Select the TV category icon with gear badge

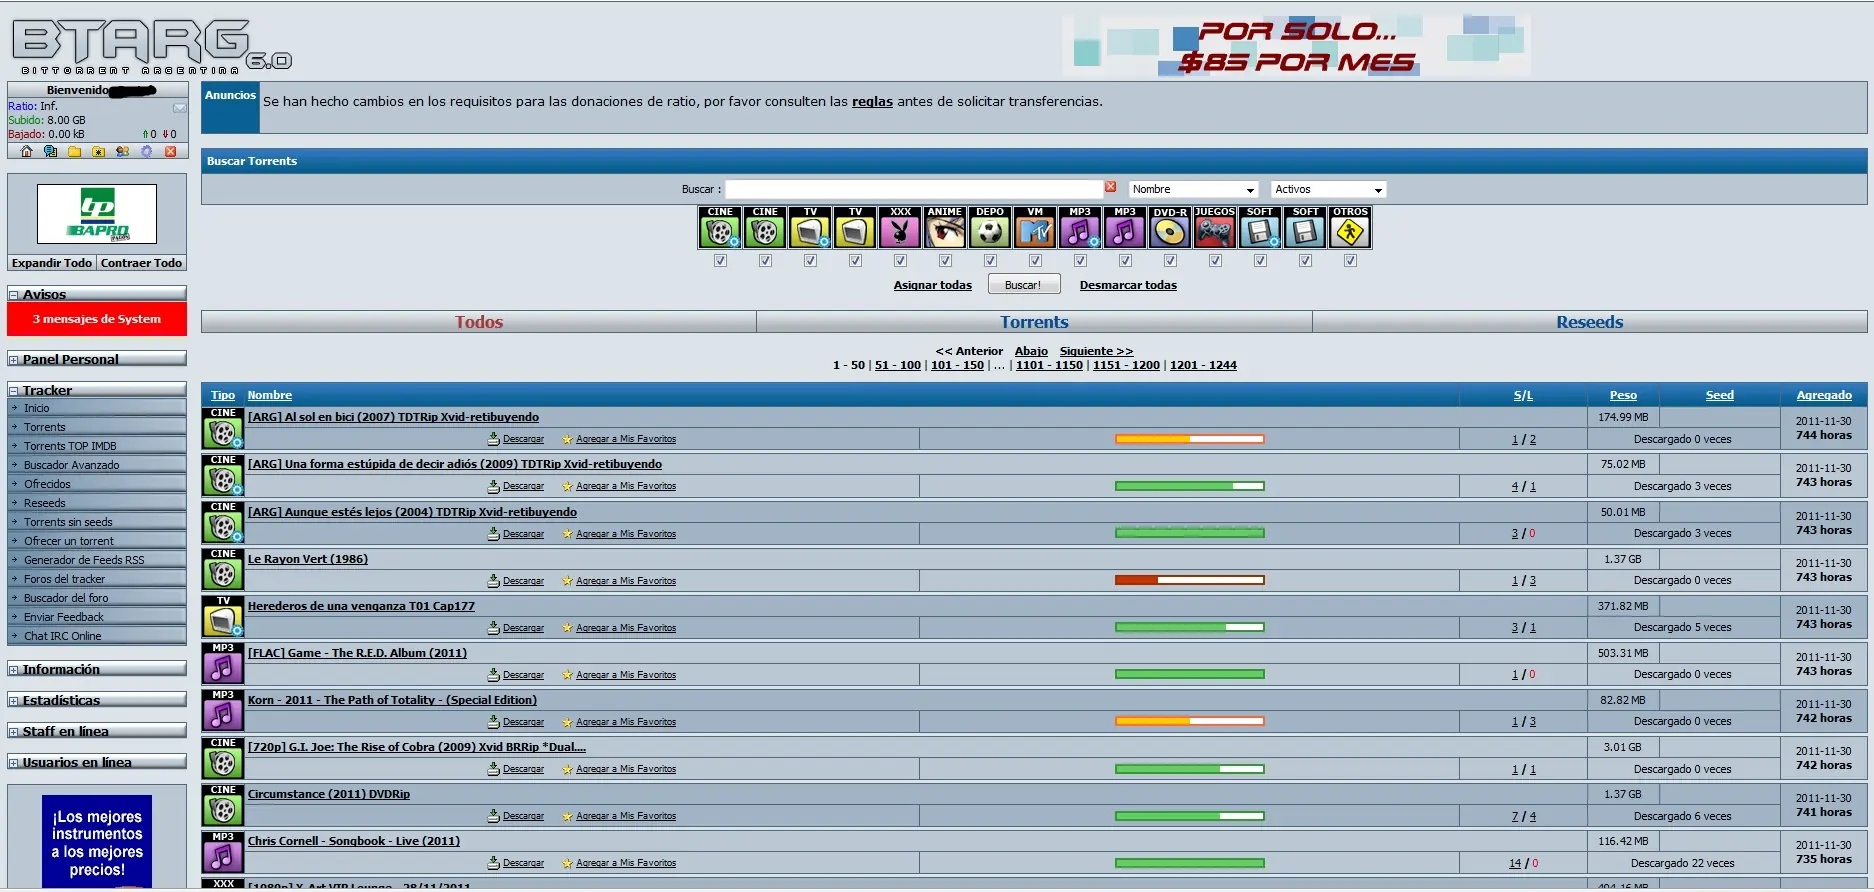tap(810, 228)
